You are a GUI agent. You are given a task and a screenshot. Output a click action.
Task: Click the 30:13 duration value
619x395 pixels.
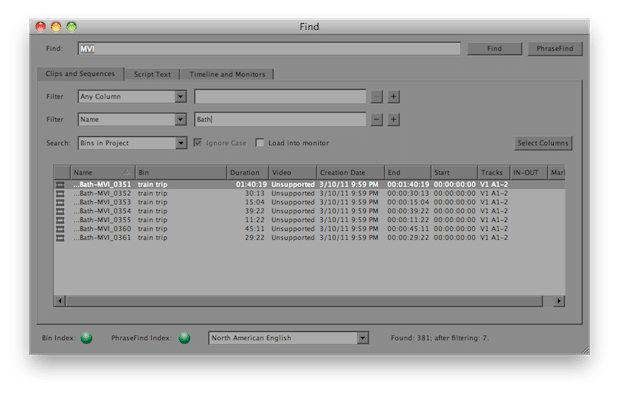(x=255, y=193)
